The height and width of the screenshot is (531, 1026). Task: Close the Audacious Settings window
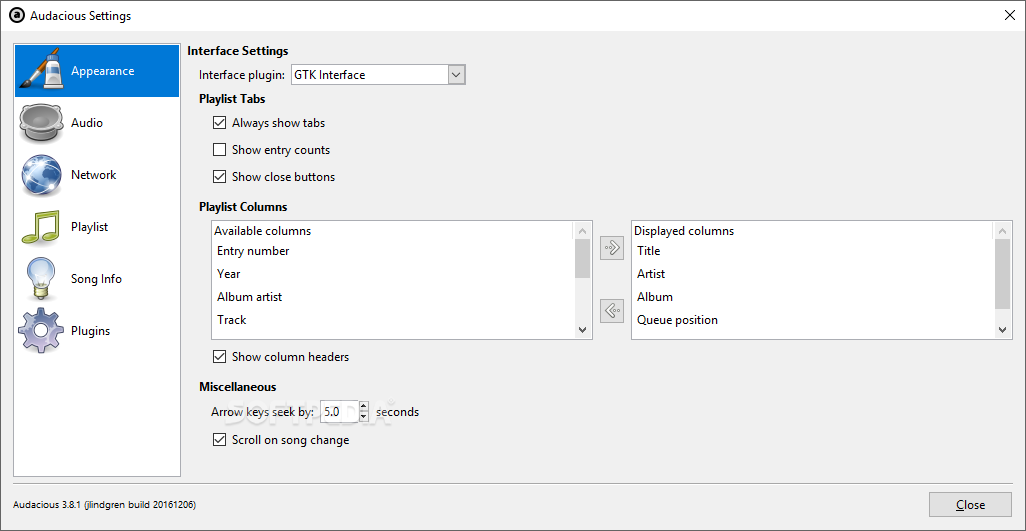point(1010,16)
